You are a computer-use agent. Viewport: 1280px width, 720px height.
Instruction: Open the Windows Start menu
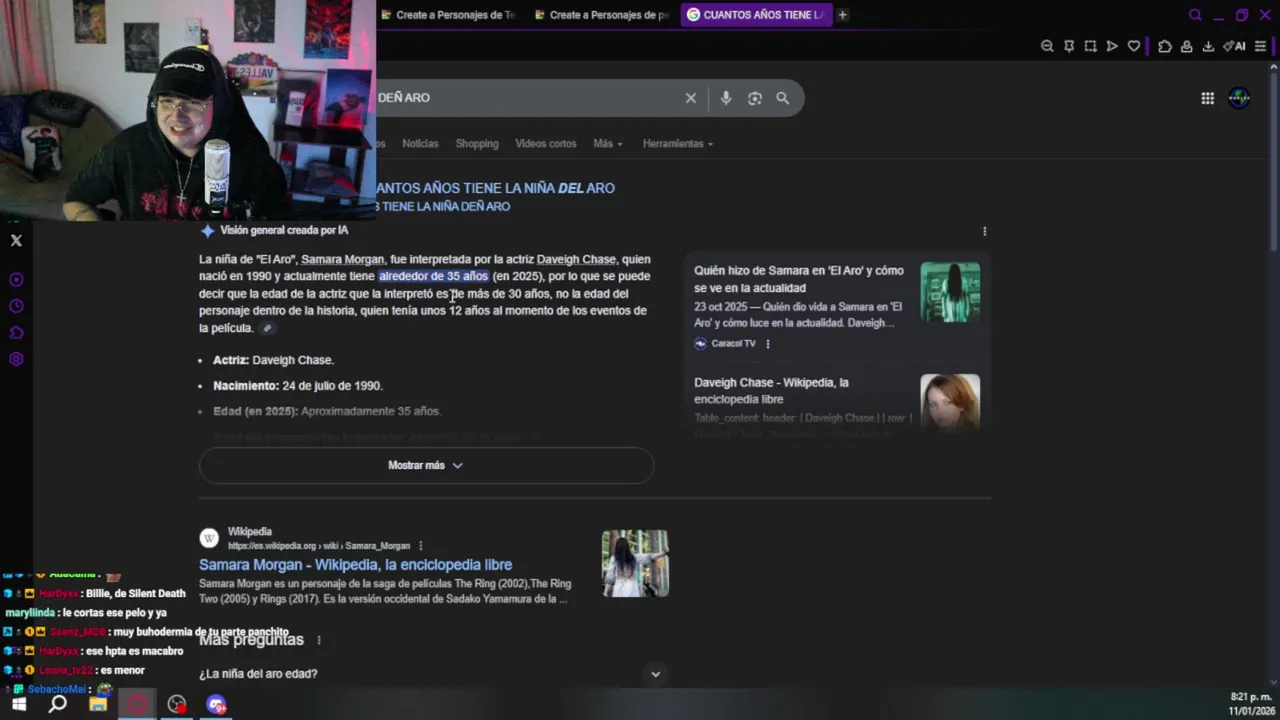tap(19, 704)
